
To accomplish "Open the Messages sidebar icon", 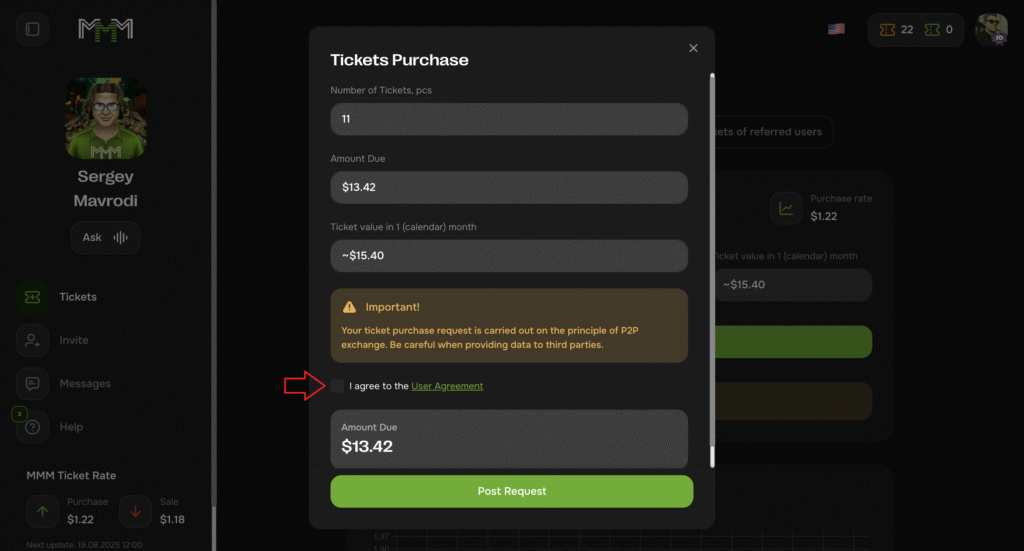I will click(33, 383).
